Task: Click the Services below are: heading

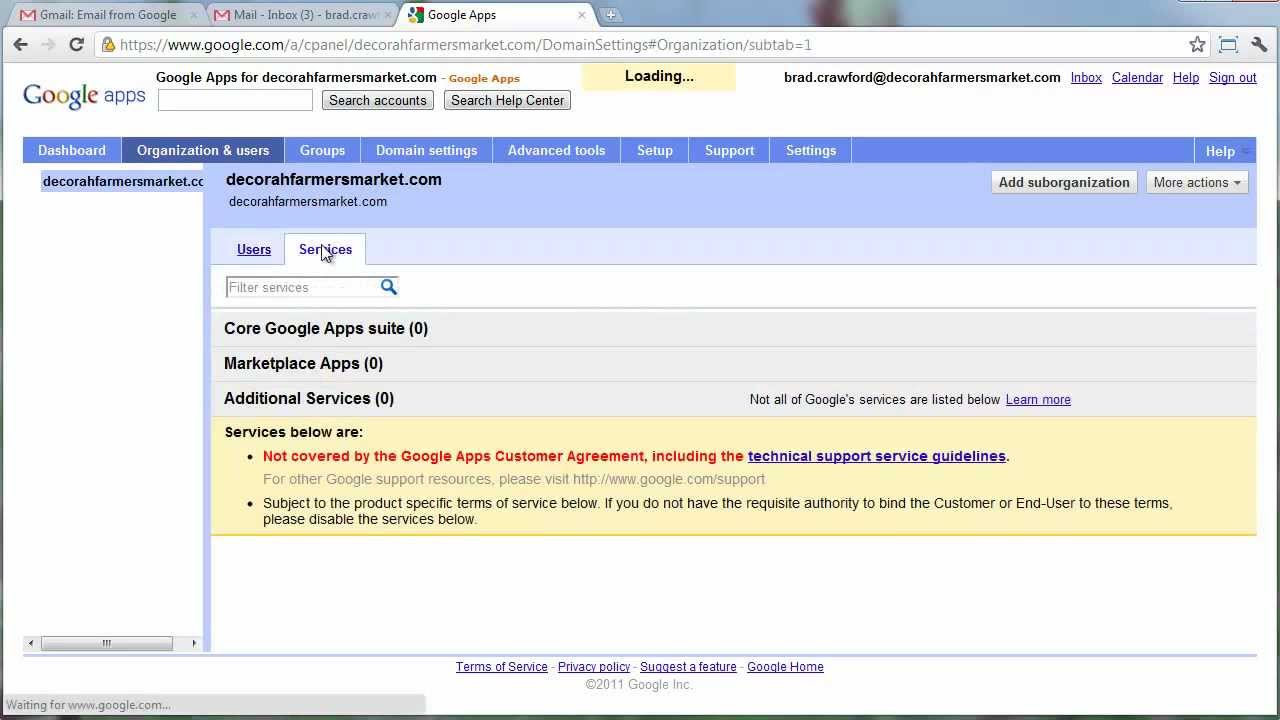Action: pyautogui.click(x=294, y=432)
